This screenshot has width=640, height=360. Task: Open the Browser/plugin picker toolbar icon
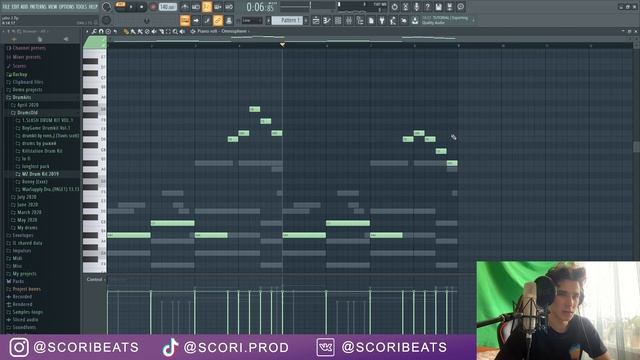tap(360, 20)
